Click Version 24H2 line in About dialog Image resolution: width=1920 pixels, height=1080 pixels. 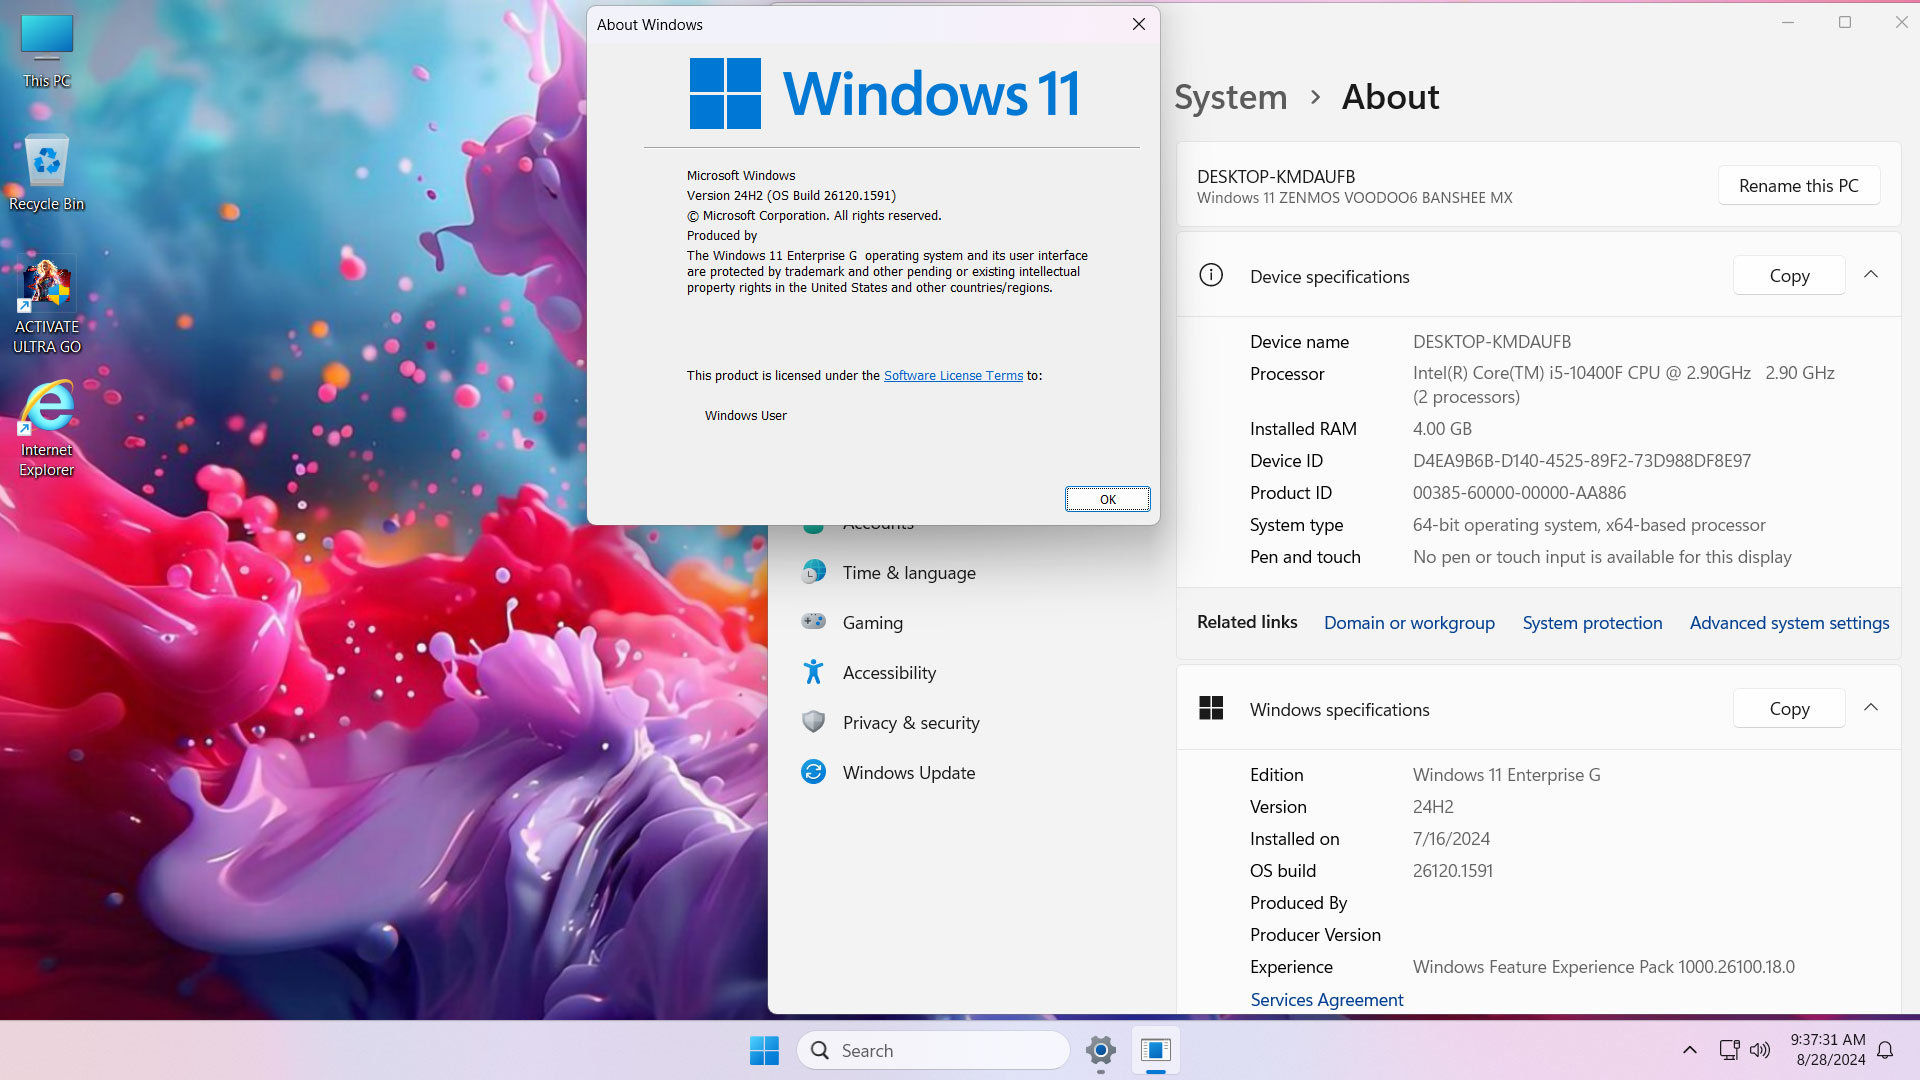click(x=791, y=196)
